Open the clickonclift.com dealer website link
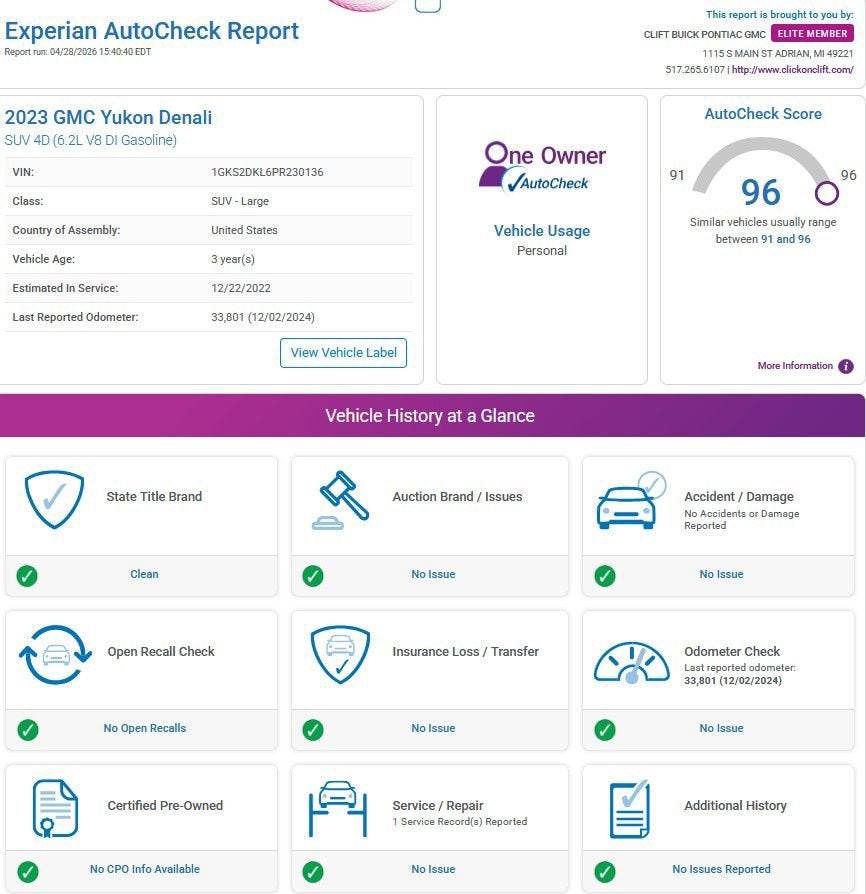Screen dimensions: 866x894 coord(793,70)
